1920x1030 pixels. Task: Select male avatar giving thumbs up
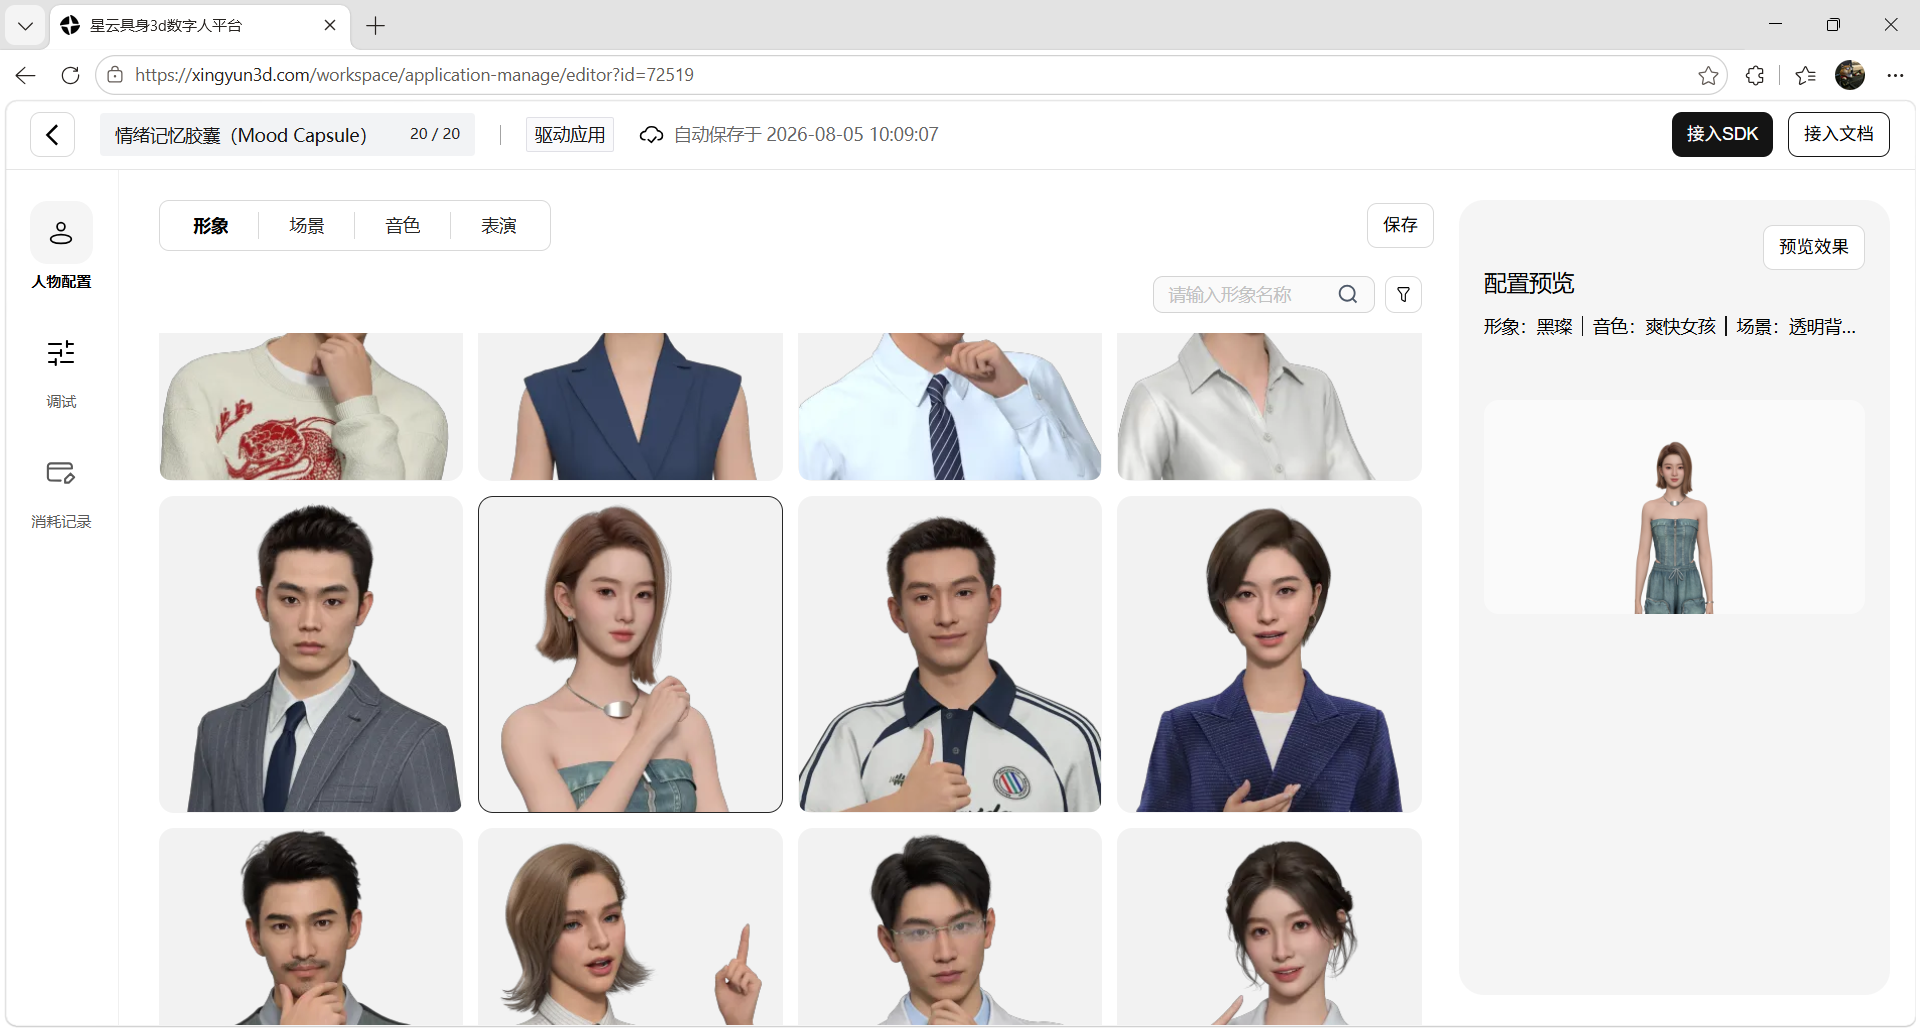[950, 654]
